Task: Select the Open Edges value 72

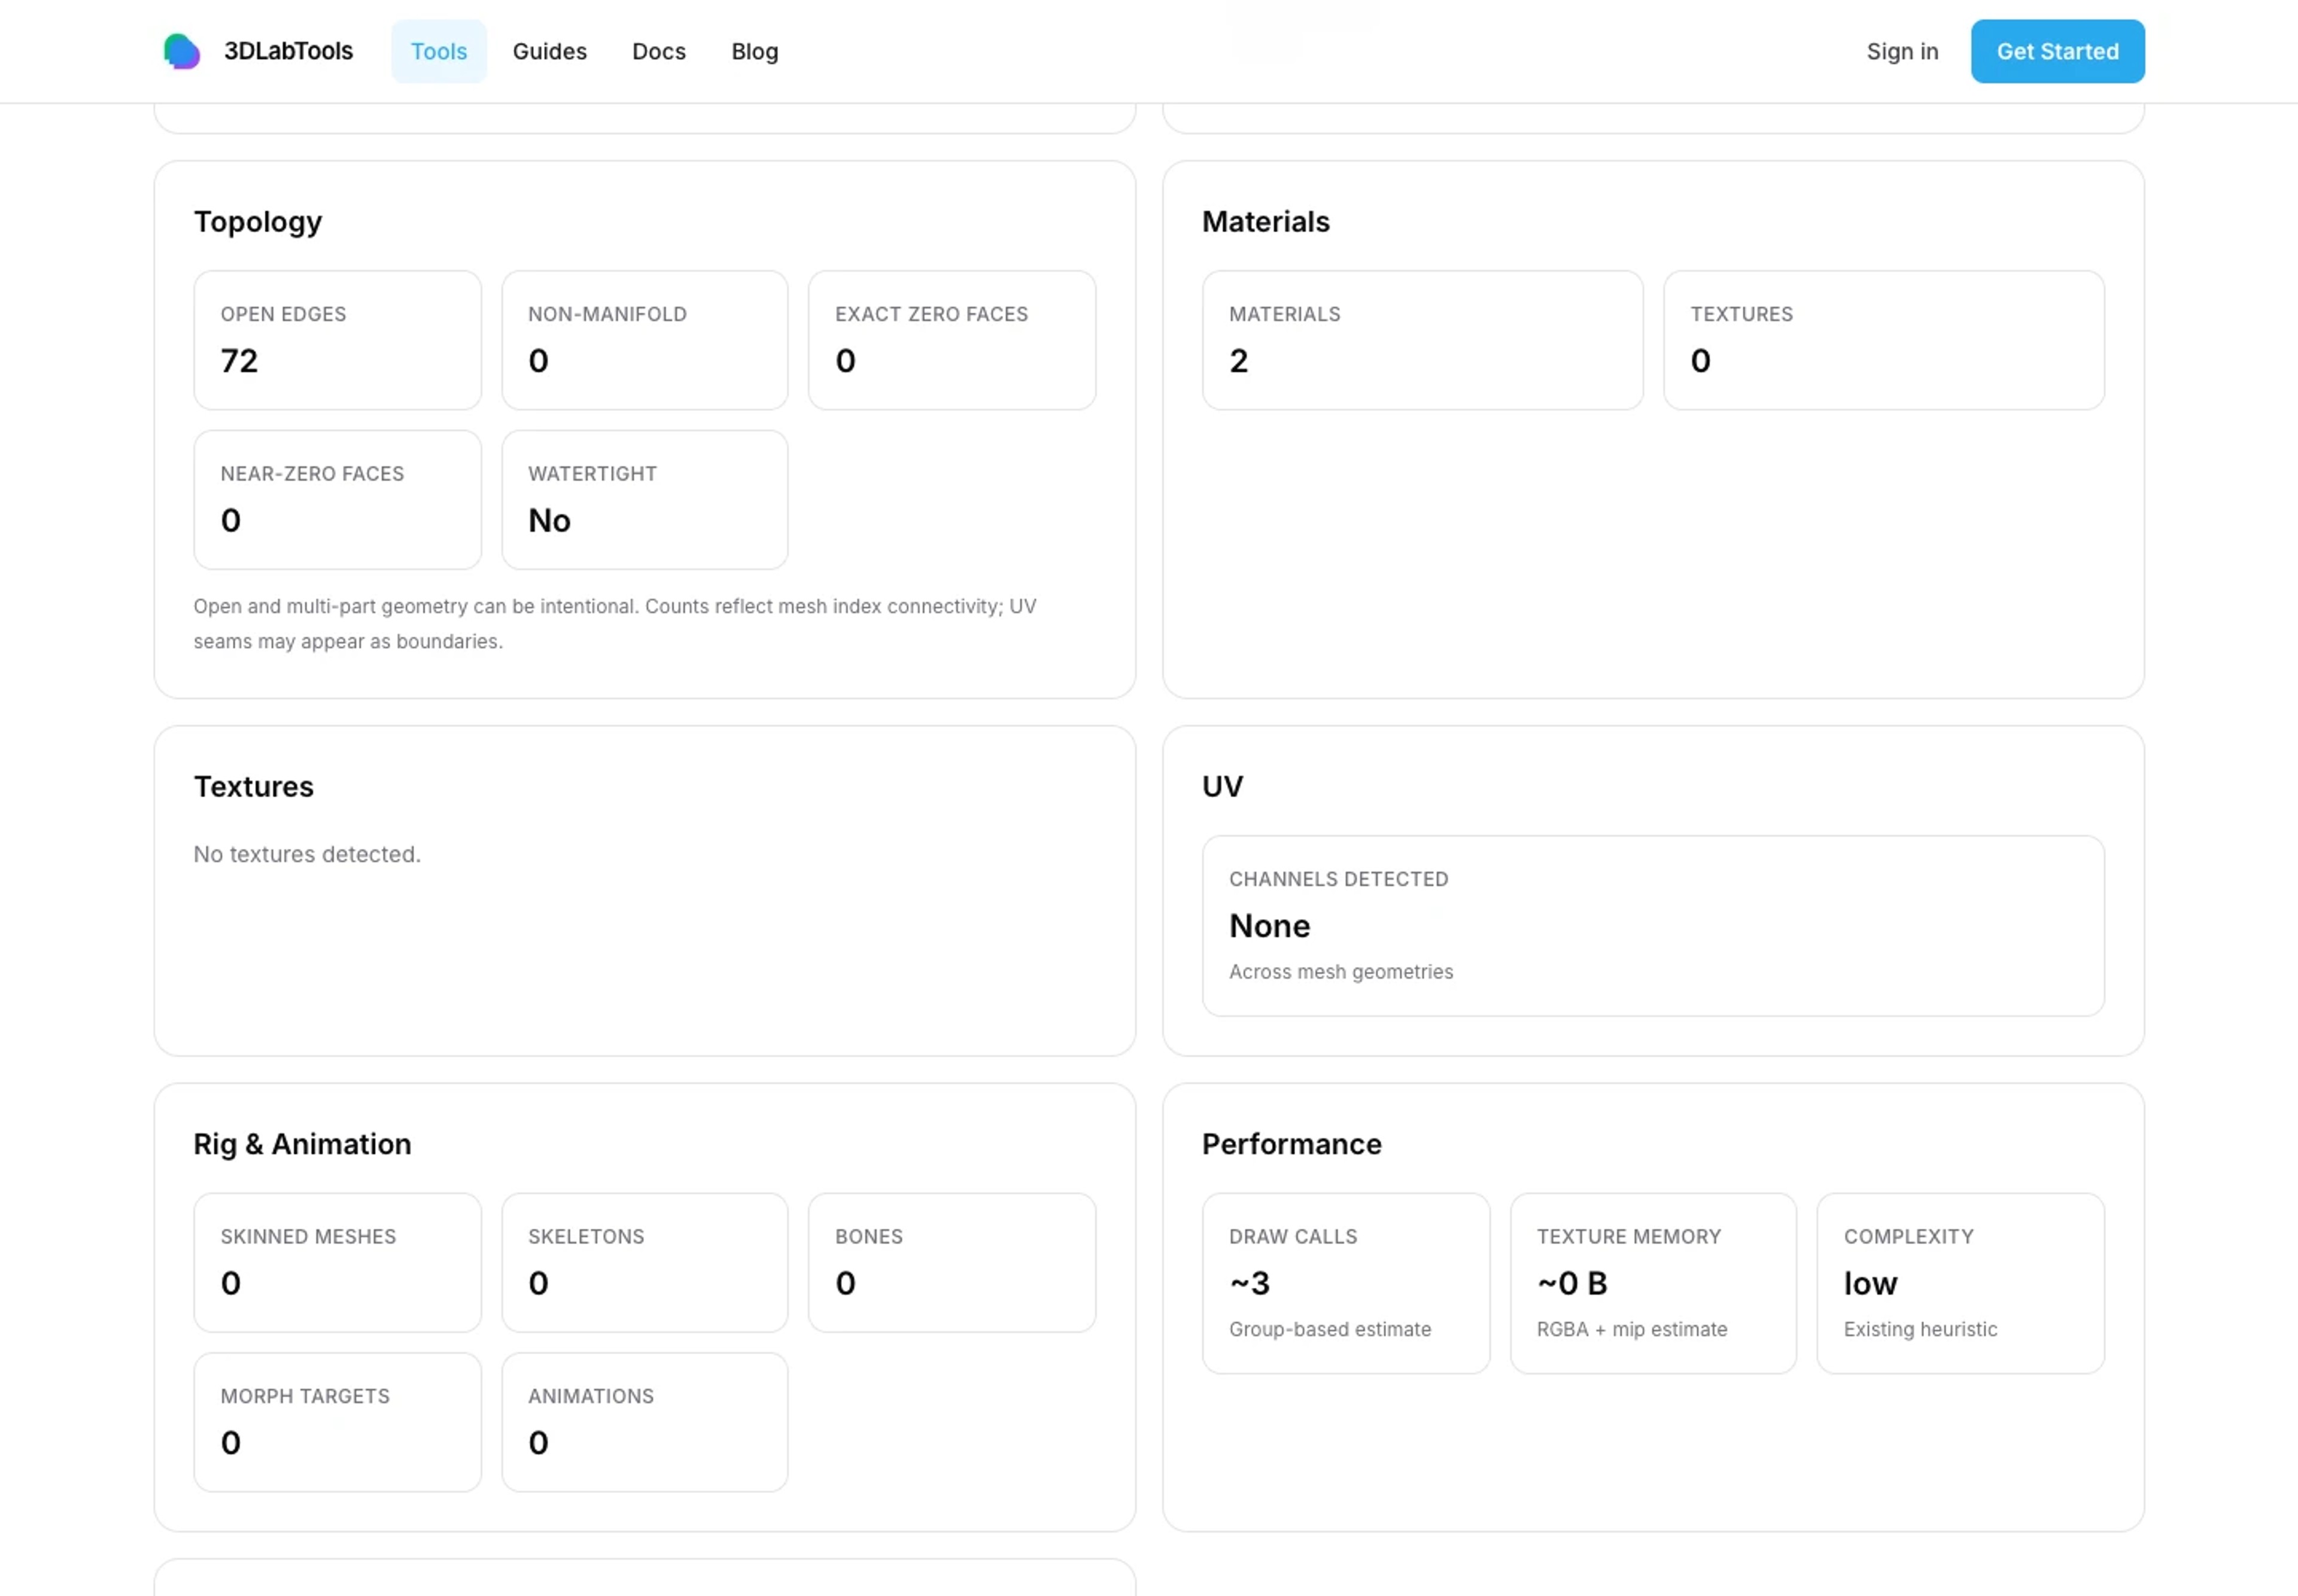Action: coord(239,360)
